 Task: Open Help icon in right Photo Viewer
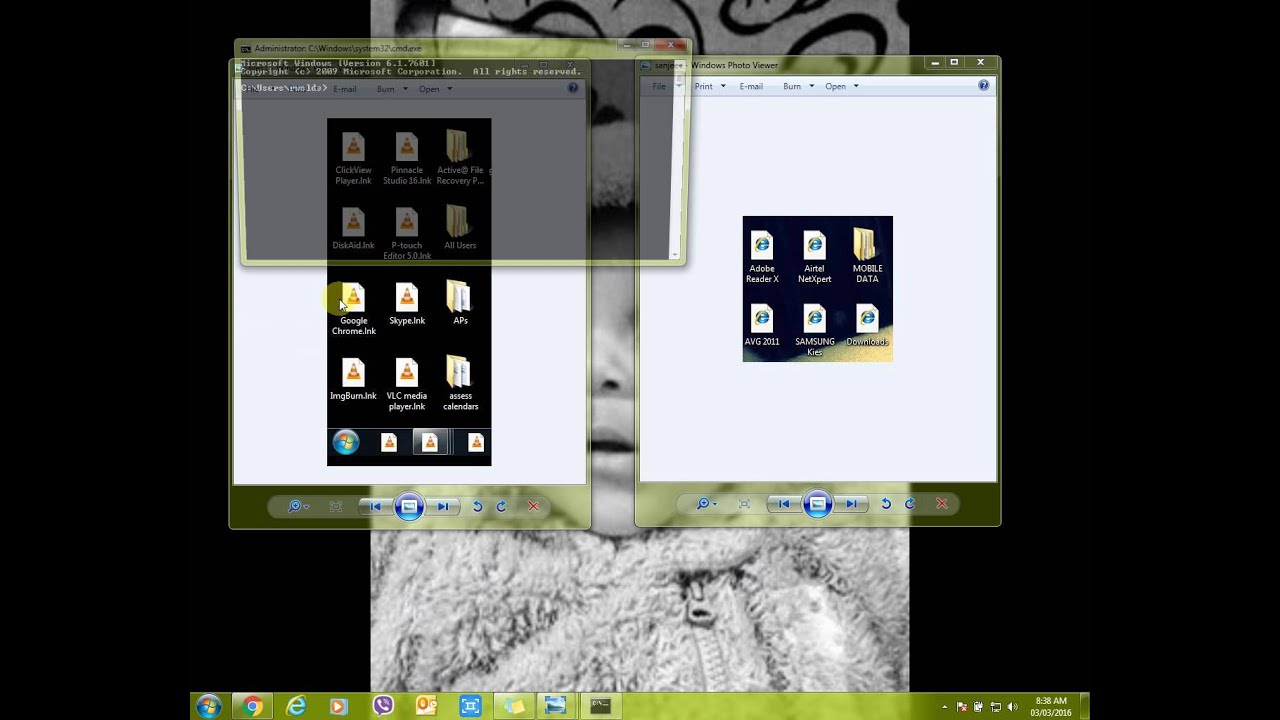(x=983, y=86)
